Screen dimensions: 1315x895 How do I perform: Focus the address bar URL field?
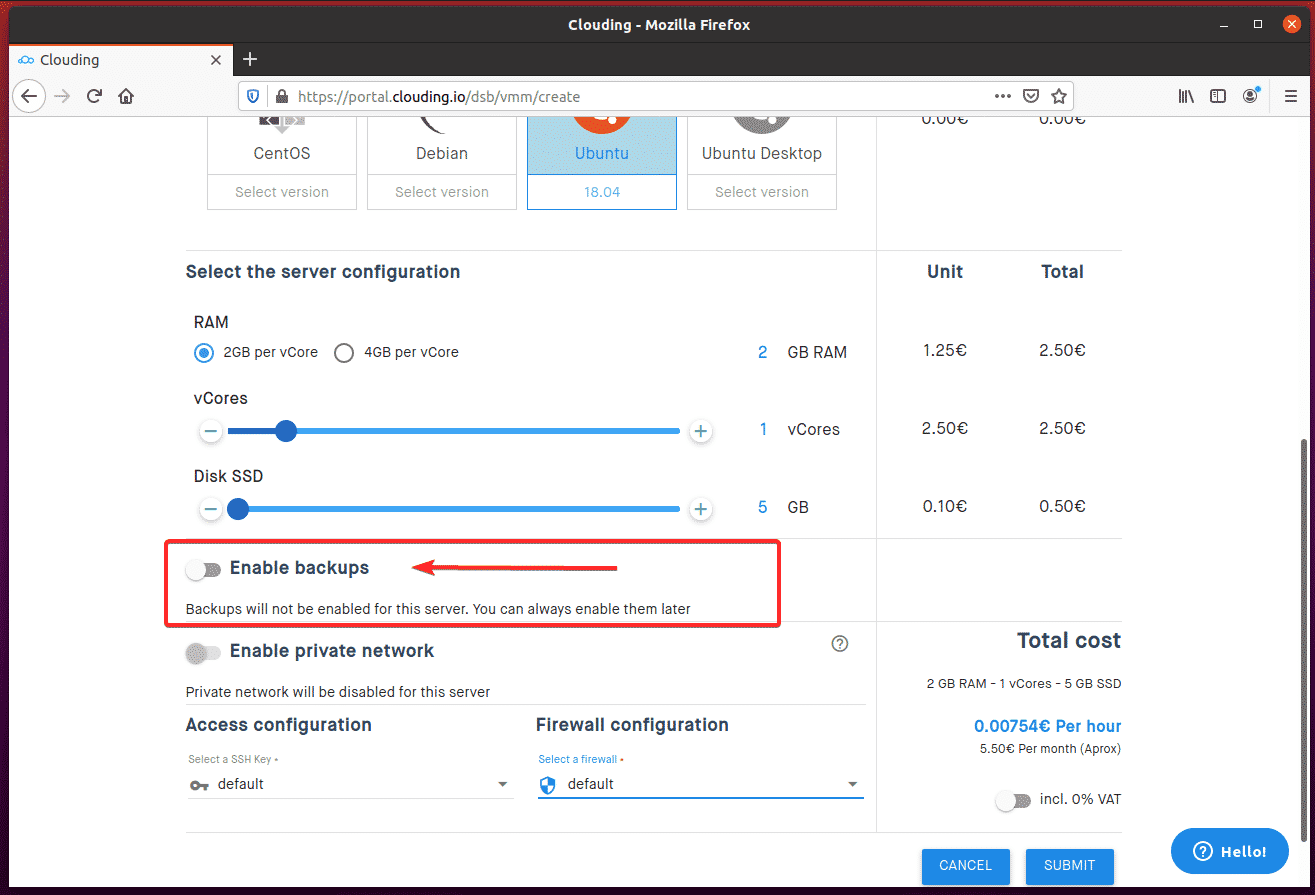(640, 97)
